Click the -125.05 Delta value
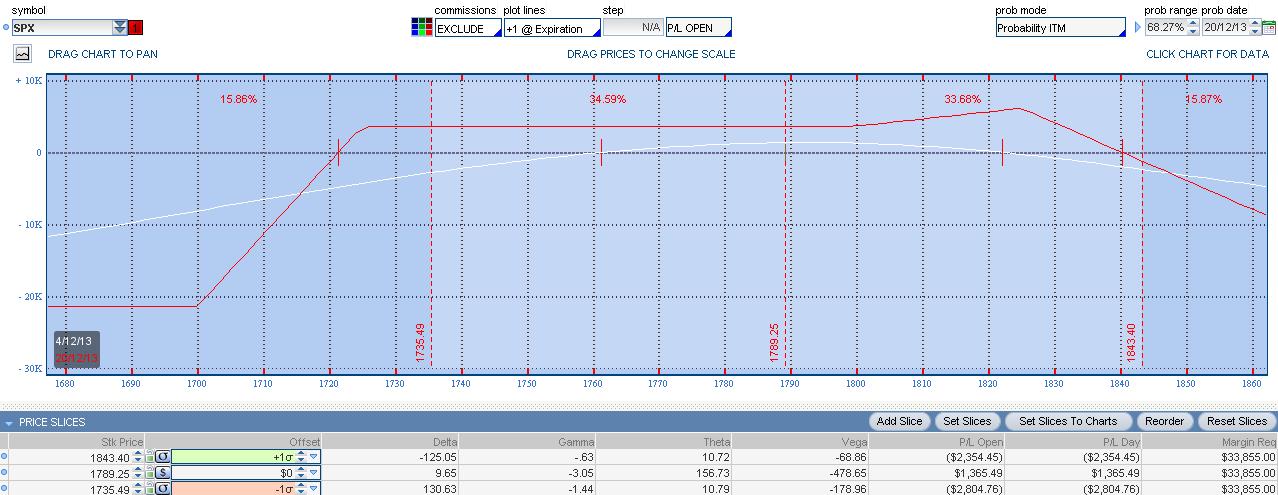This screenshot has width=1278, height=495. [440, 457]
